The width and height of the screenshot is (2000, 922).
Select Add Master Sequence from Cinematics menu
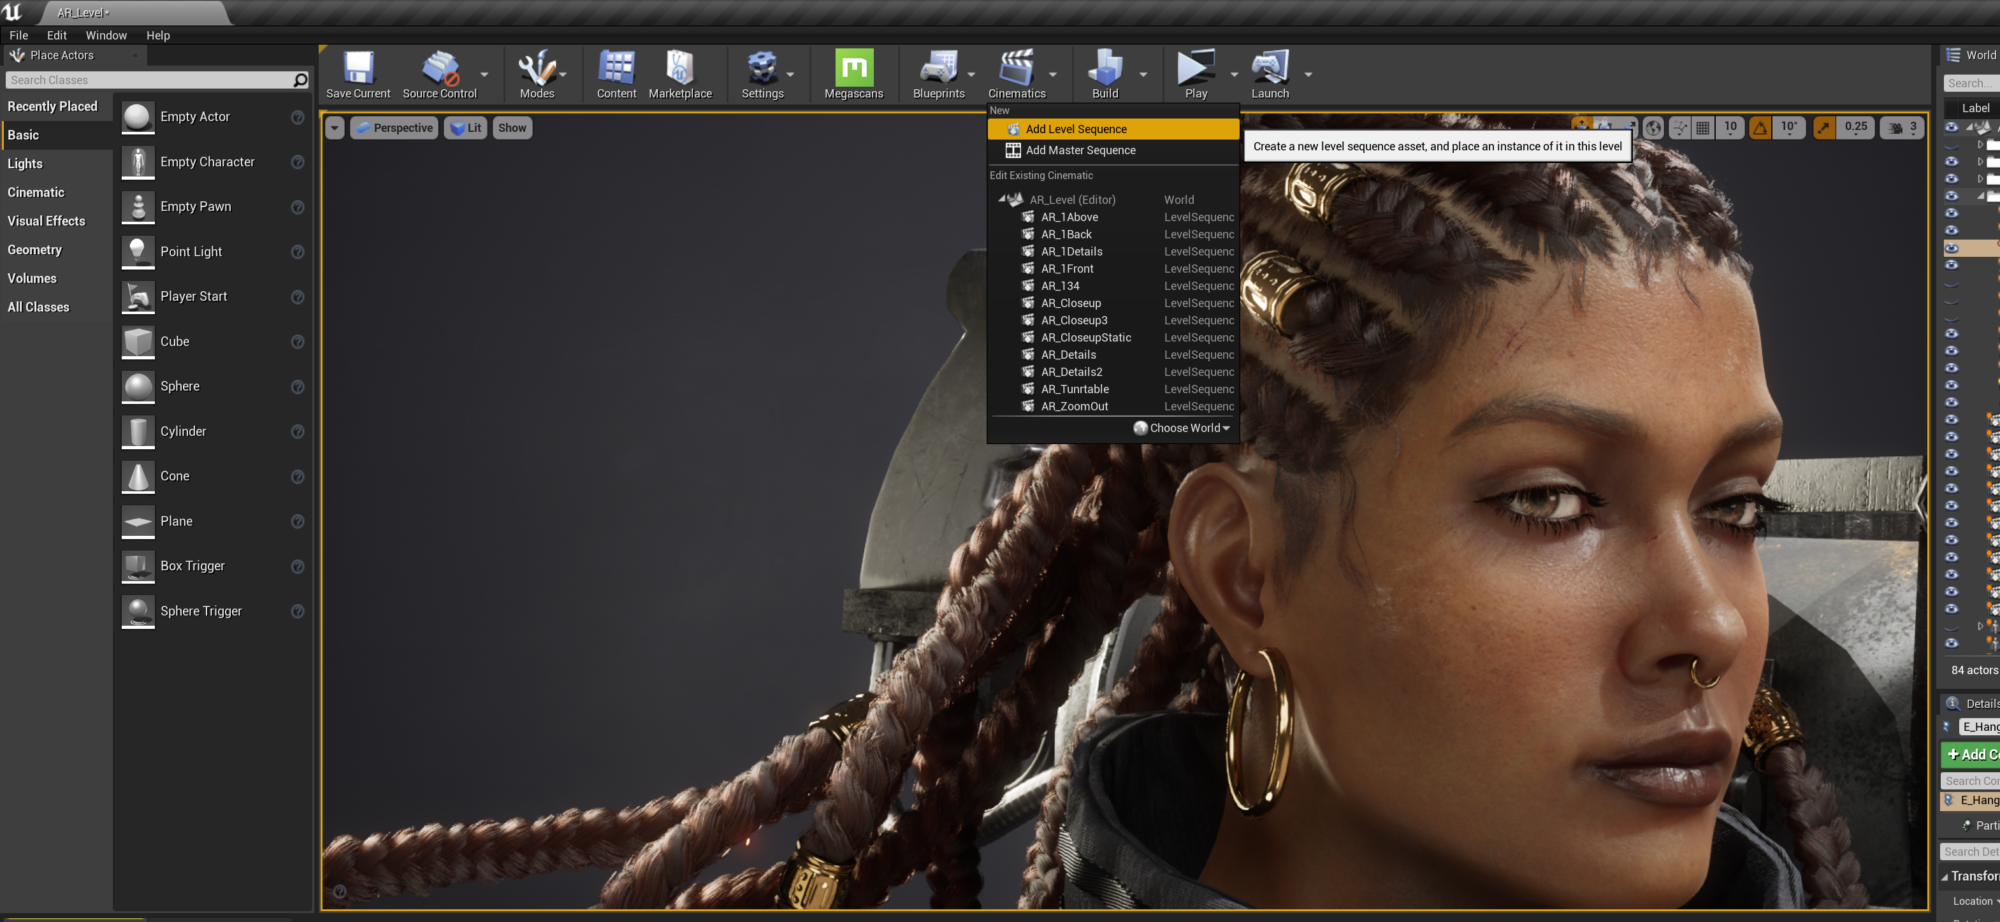(x=1080, y=150)
